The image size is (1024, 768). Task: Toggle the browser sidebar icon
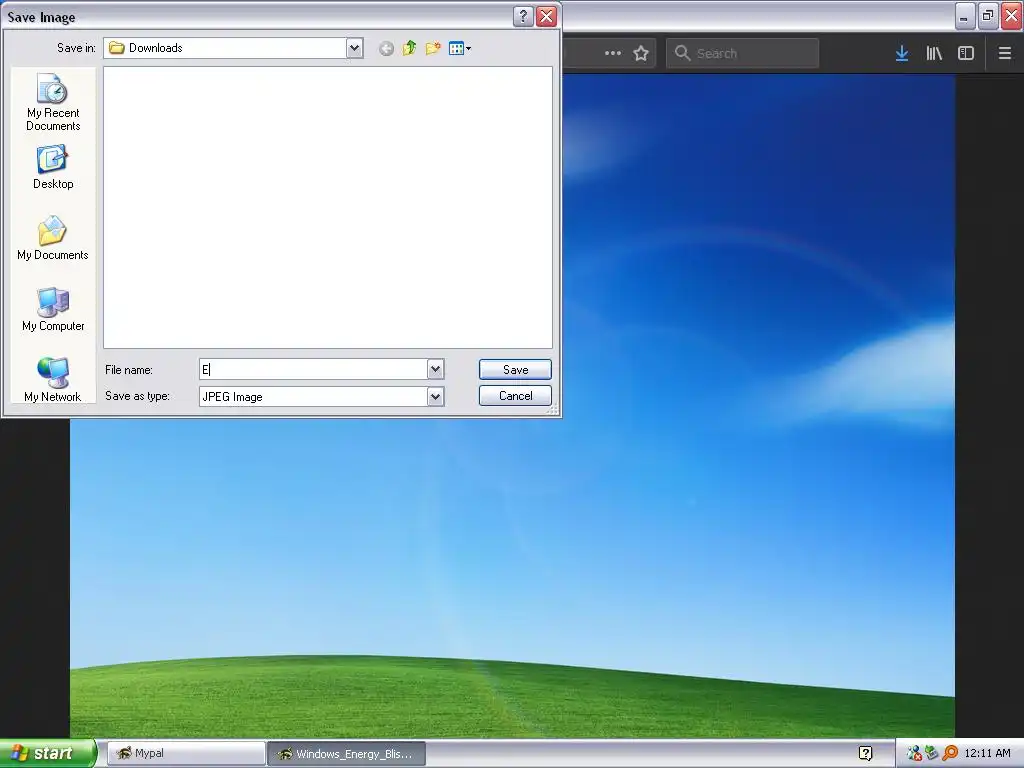coord(966,54)
